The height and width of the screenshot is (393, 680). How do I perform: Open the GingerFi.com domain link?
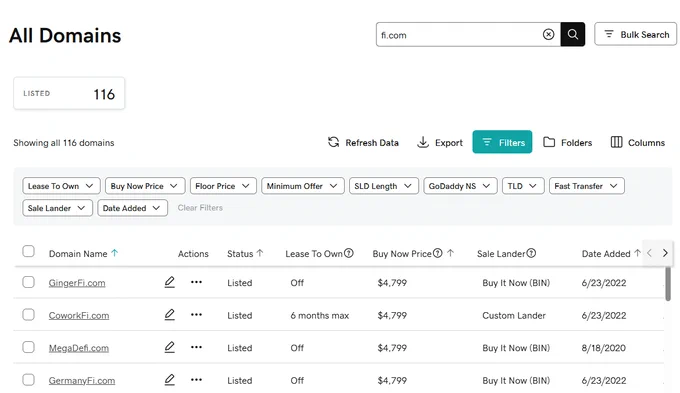[x=77, y=283]
